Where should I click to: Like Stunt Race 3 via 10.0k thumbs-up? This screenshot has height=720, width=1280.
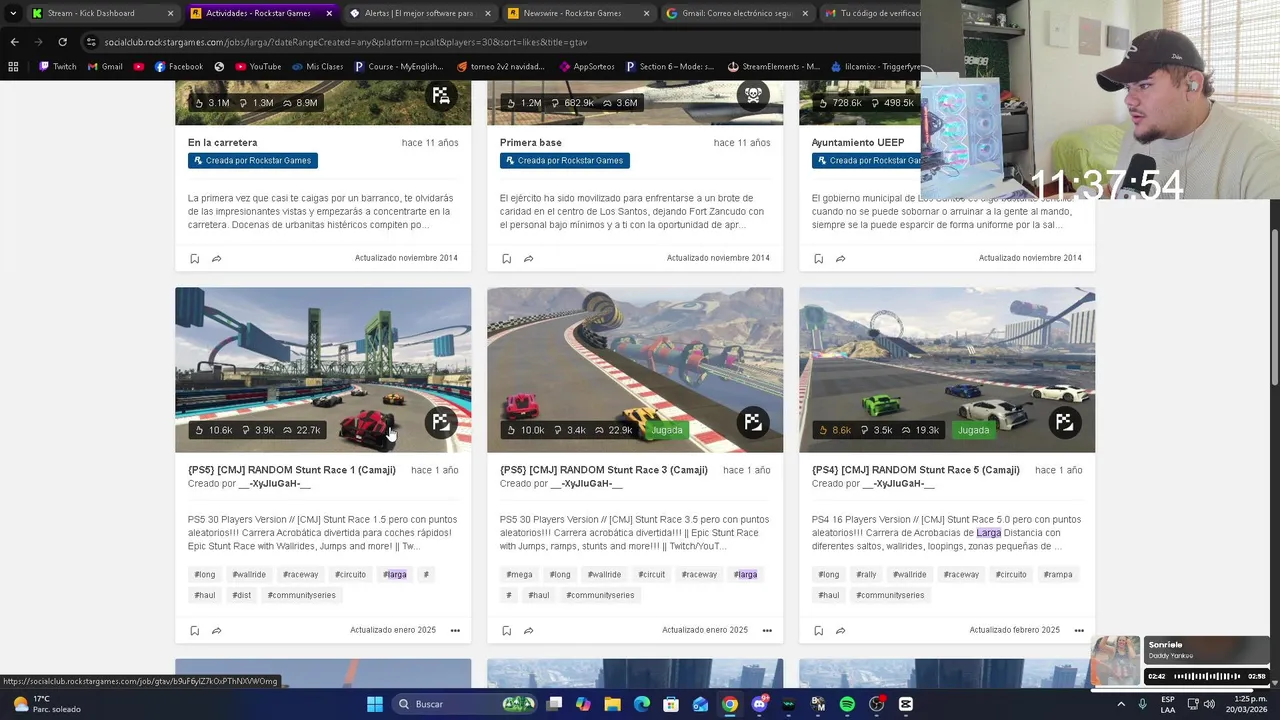coord(525,430)
